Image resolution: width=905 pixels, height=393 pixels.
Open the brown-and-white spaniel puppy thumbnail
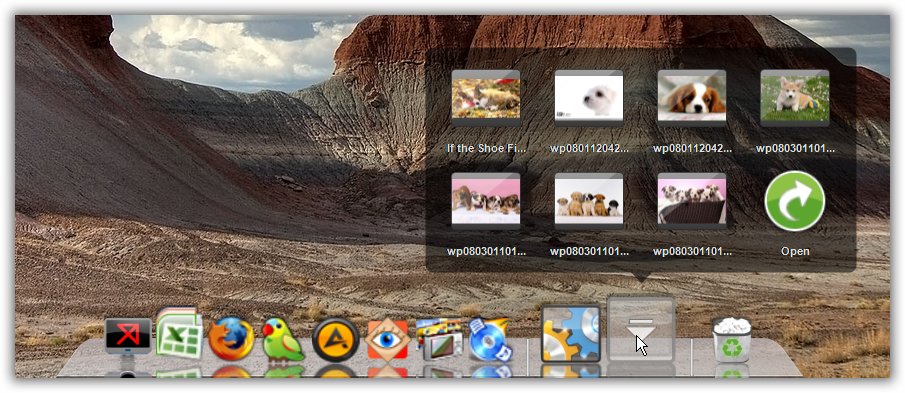point(692,98)
